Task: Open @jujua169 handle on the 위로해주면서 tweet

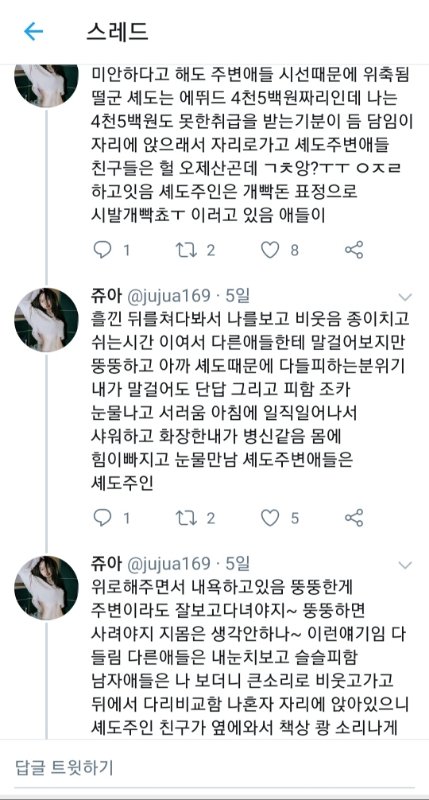Action: [168, 563]
